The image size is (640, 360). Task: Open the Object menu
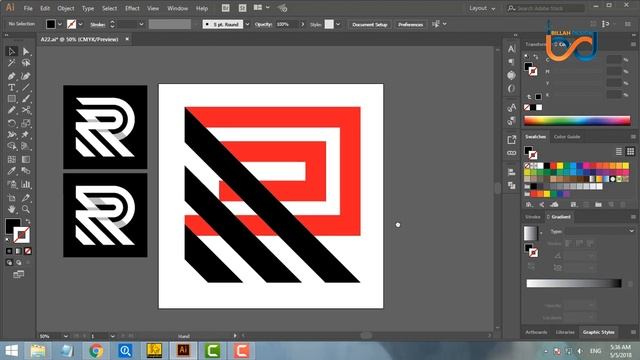click(66, 8)
